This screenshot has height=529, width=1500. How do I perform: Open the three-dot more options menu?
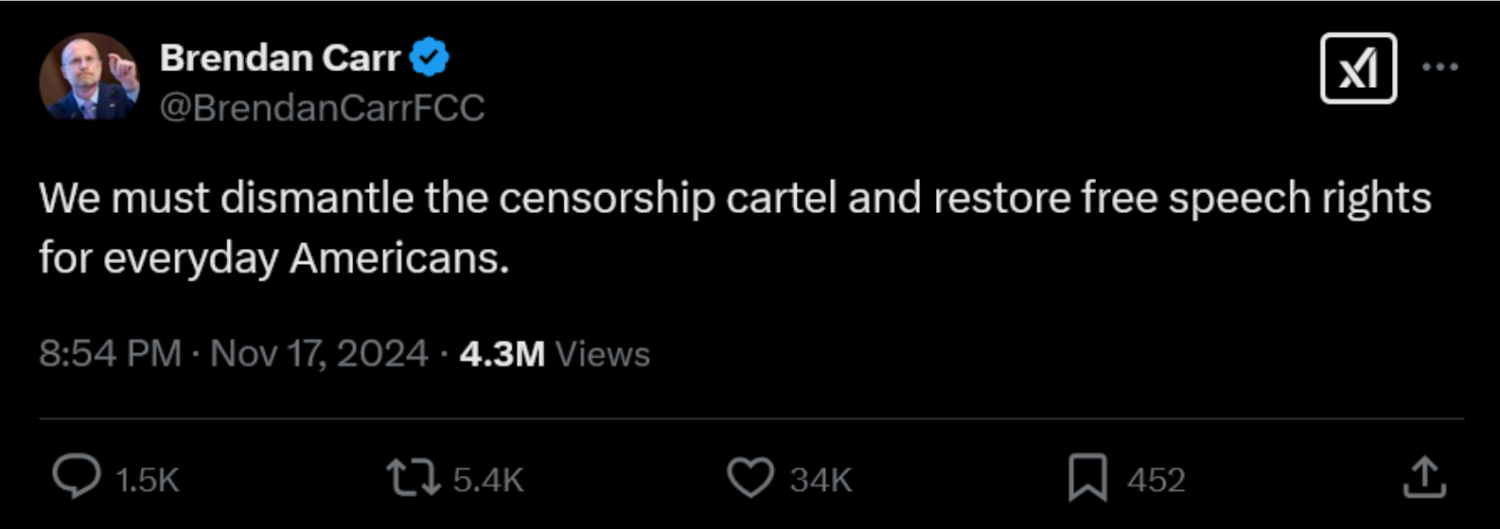(1440, 68)
